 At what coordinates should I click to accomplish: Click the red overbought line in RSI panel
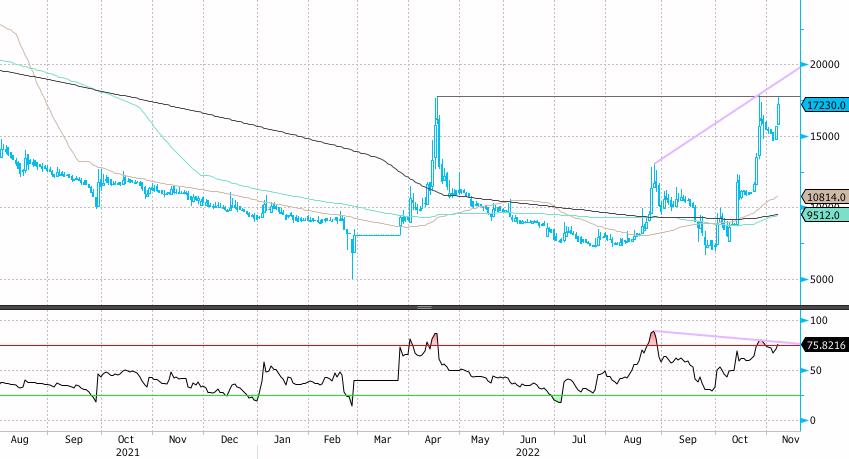point(300,345)
